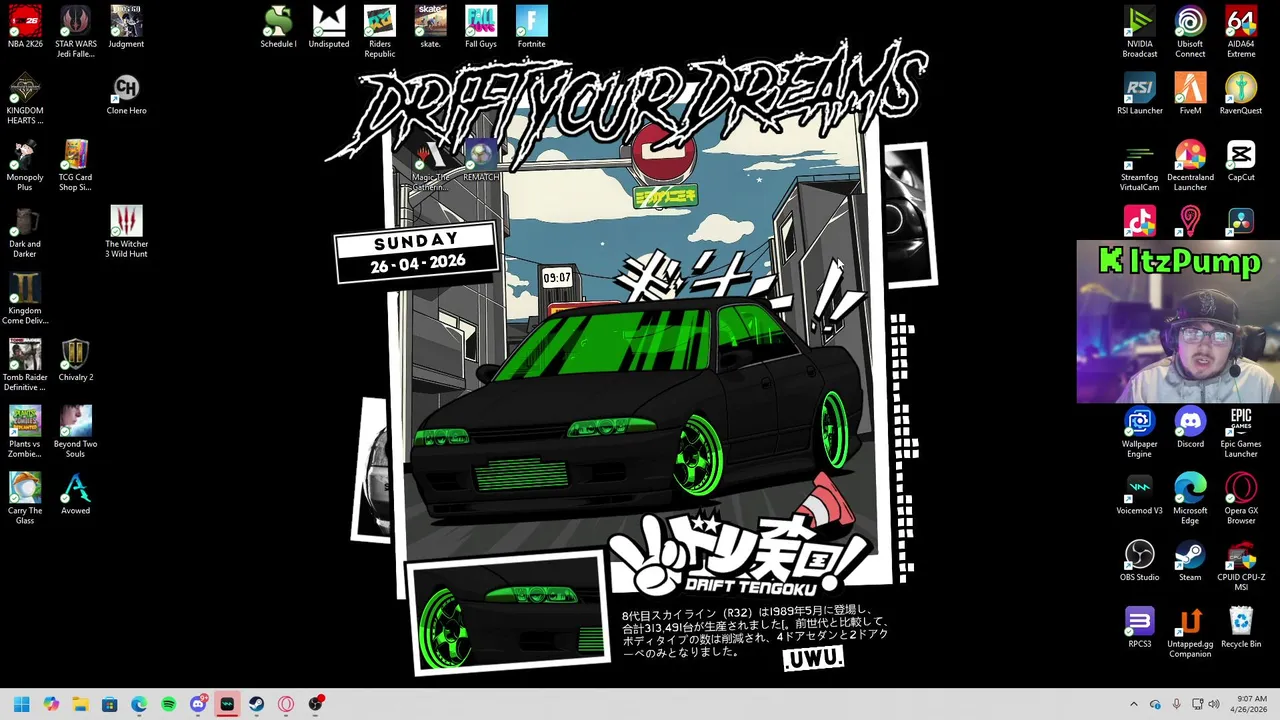
Task: Open the NBA 2K26 desktop shortcut
Action: (x=25, y=27)
